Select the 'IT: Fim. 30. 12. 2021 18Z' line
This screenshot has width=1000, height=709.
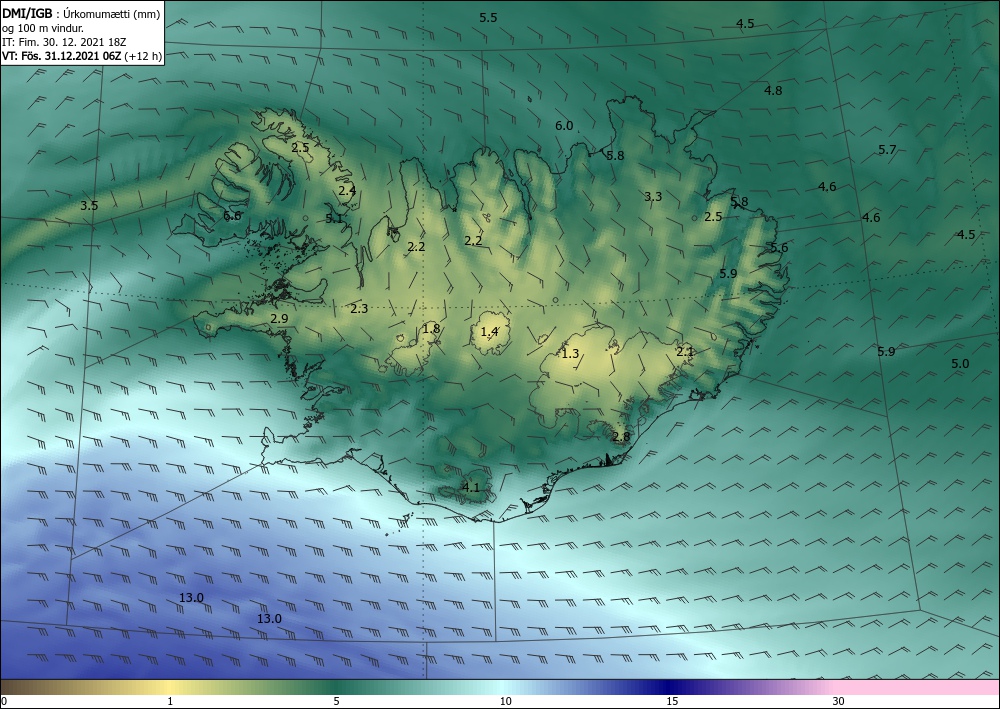pyautogui.click(x=64, y=42)
